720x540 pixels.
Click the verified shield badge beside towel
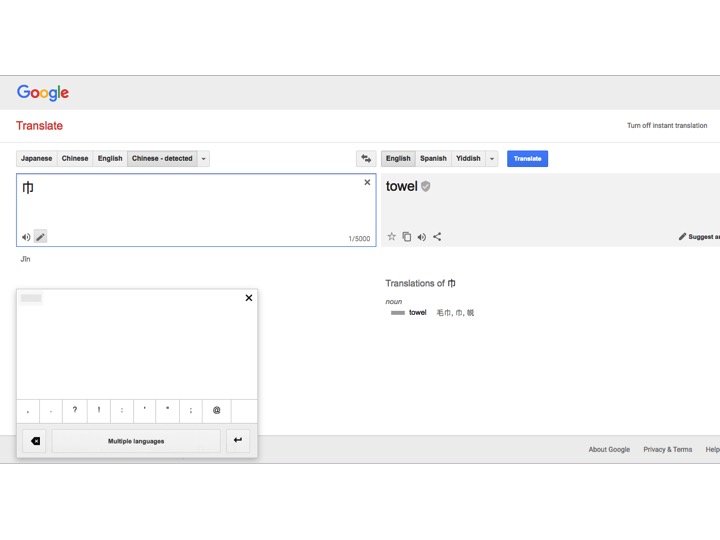point(426,186)
